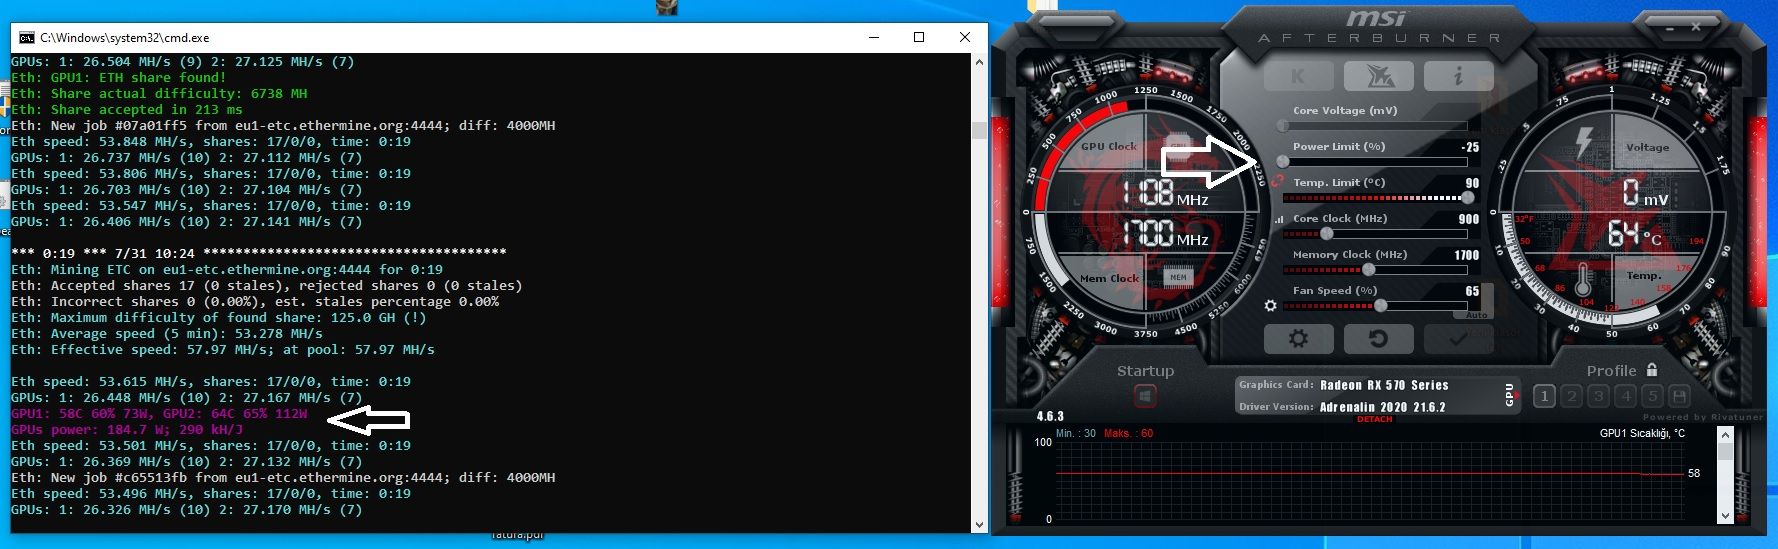1778x549 pixels.
Task: Click the Core Voltage slider handle
Action: coord(1283,126)
